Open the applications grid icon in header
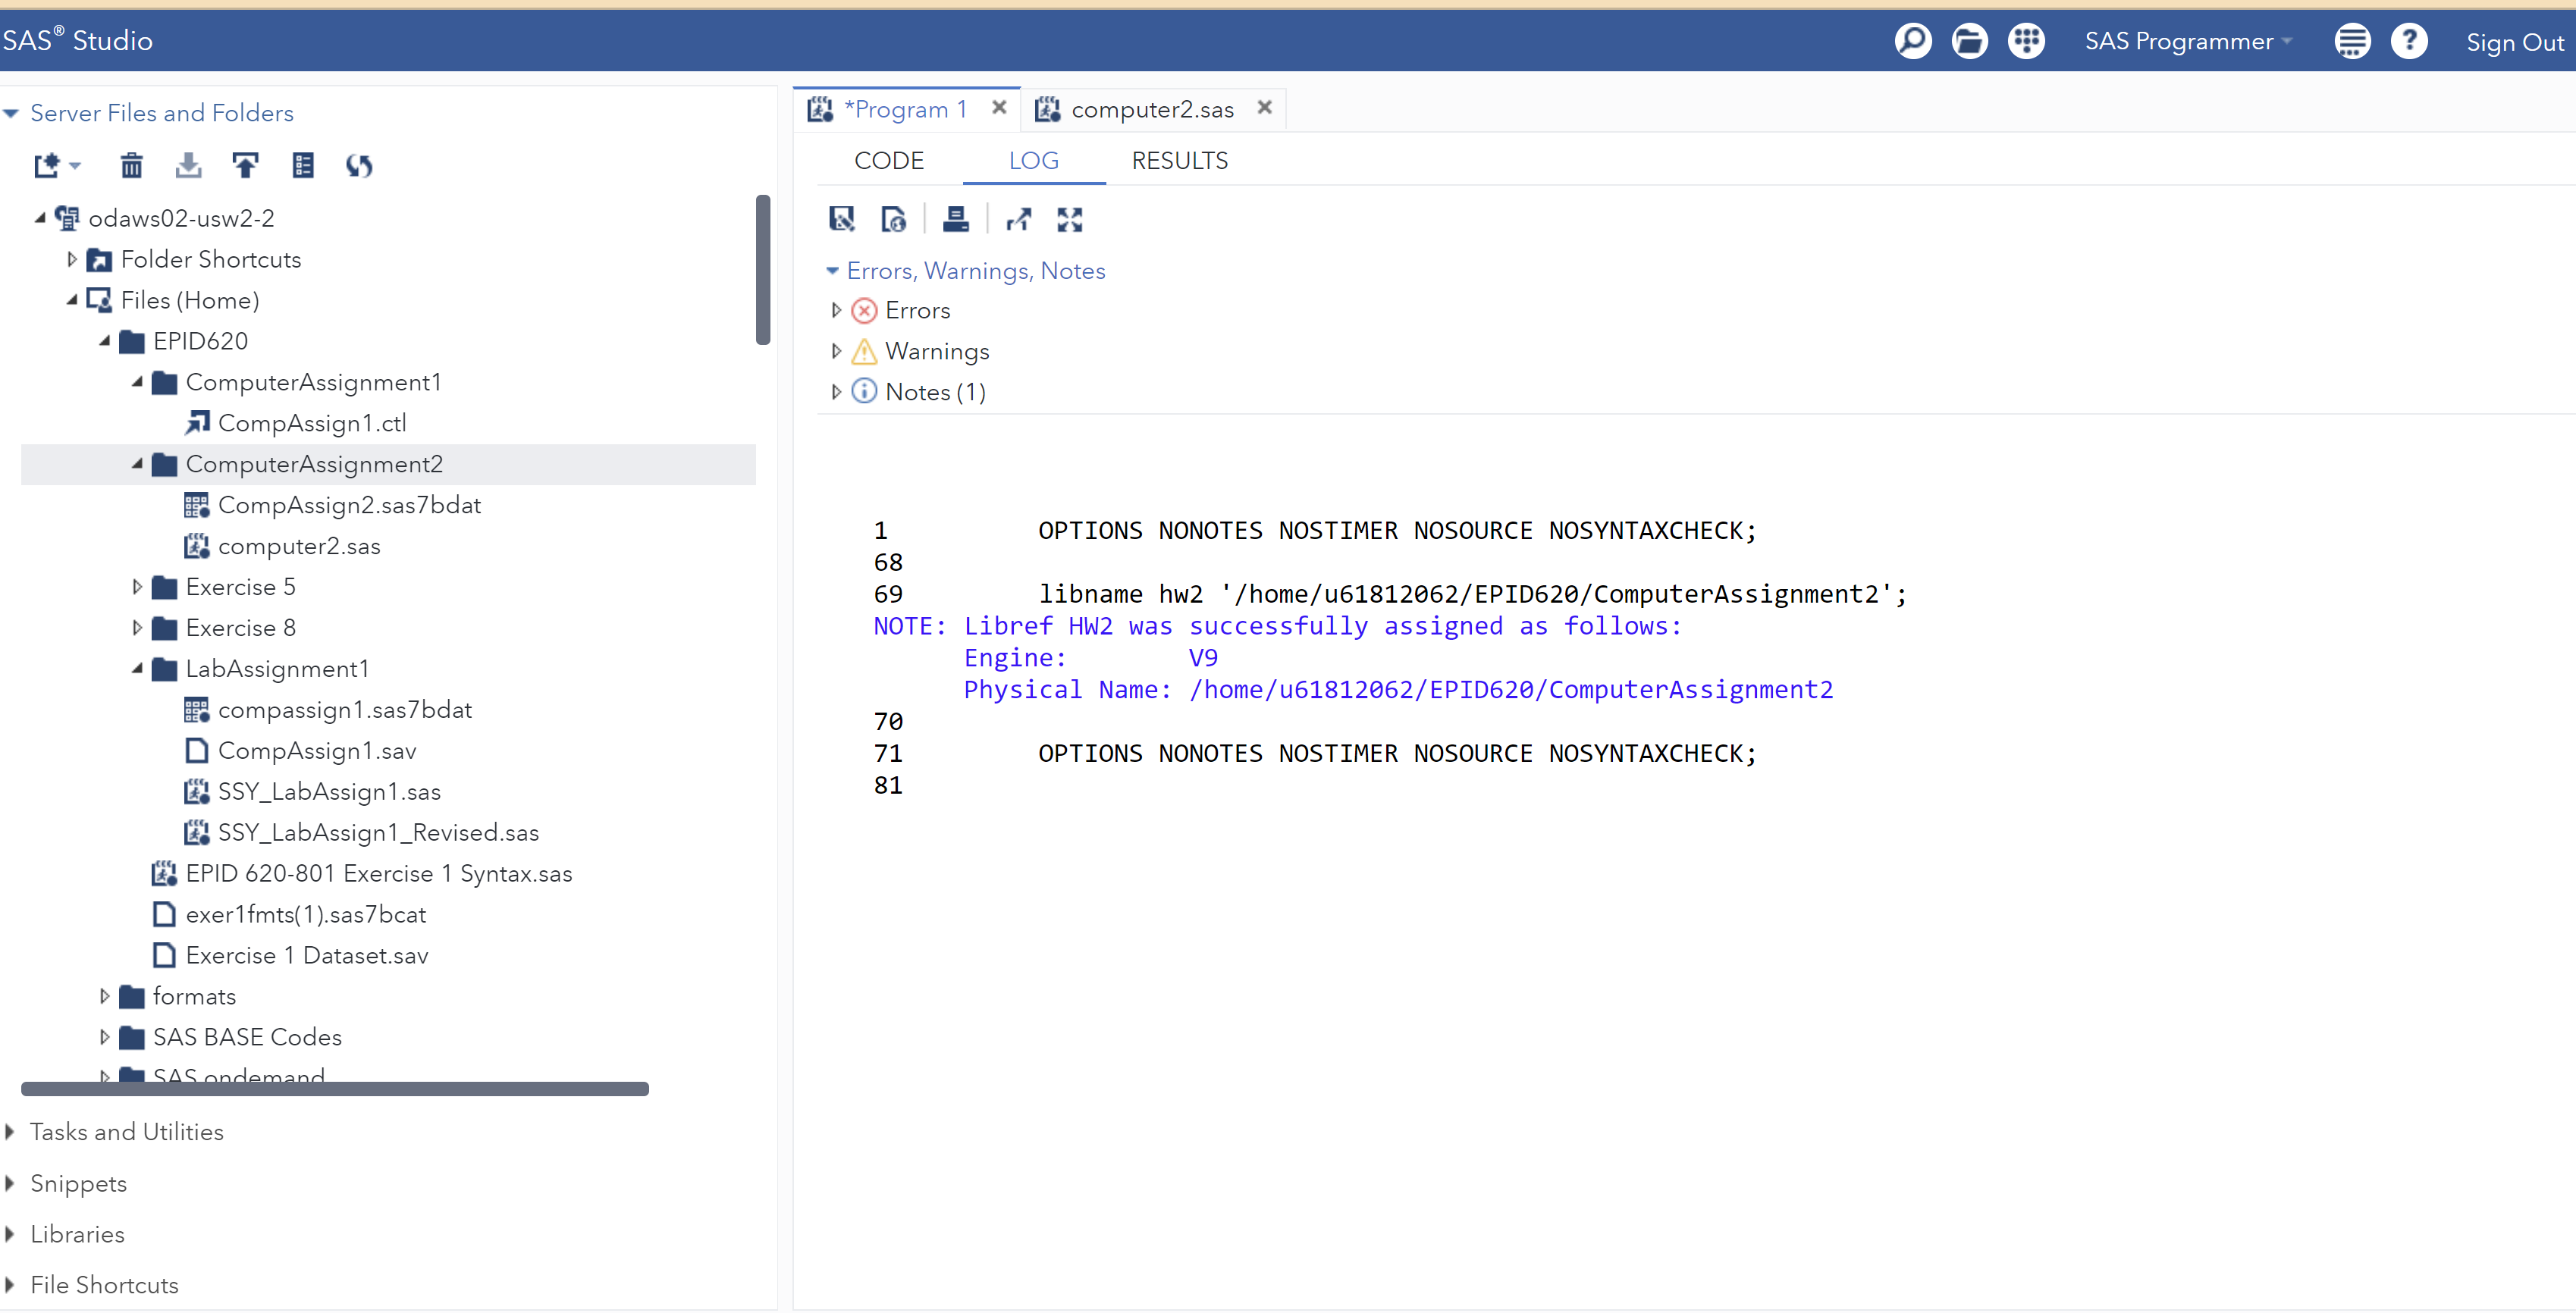The image size is (2576, 1313). (x=2026, y=41)
